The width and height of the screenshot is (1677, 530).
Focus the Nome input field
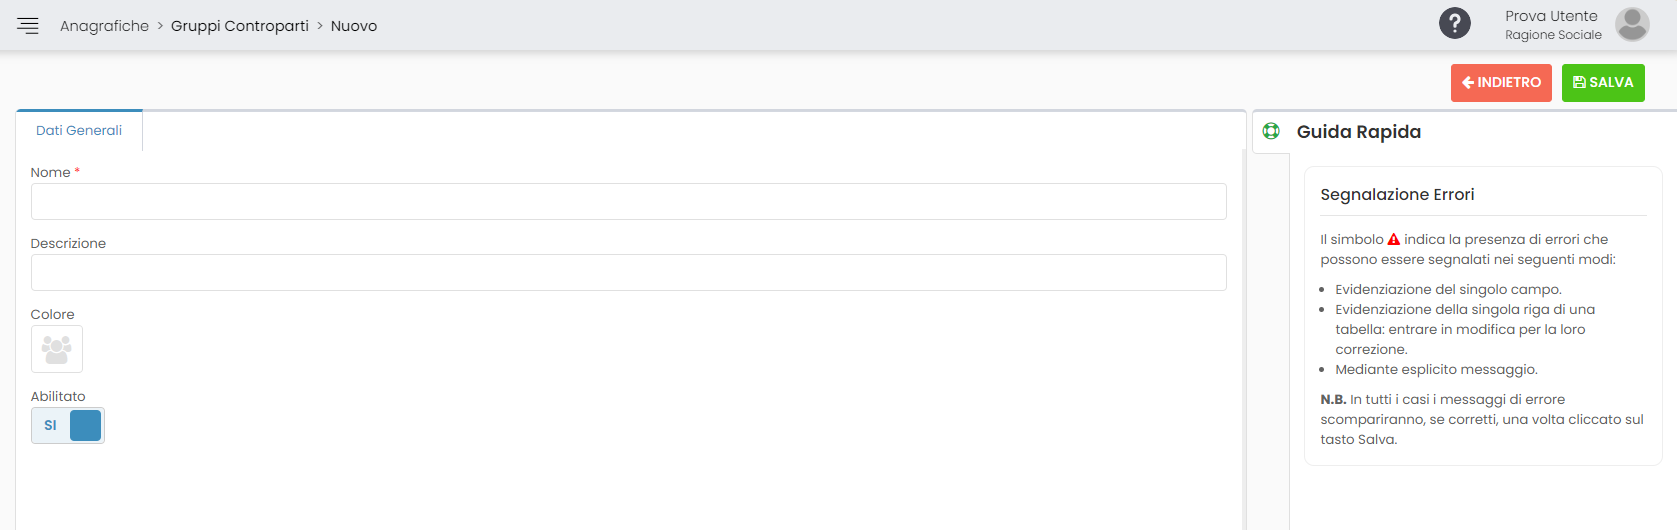click(628, 201)
